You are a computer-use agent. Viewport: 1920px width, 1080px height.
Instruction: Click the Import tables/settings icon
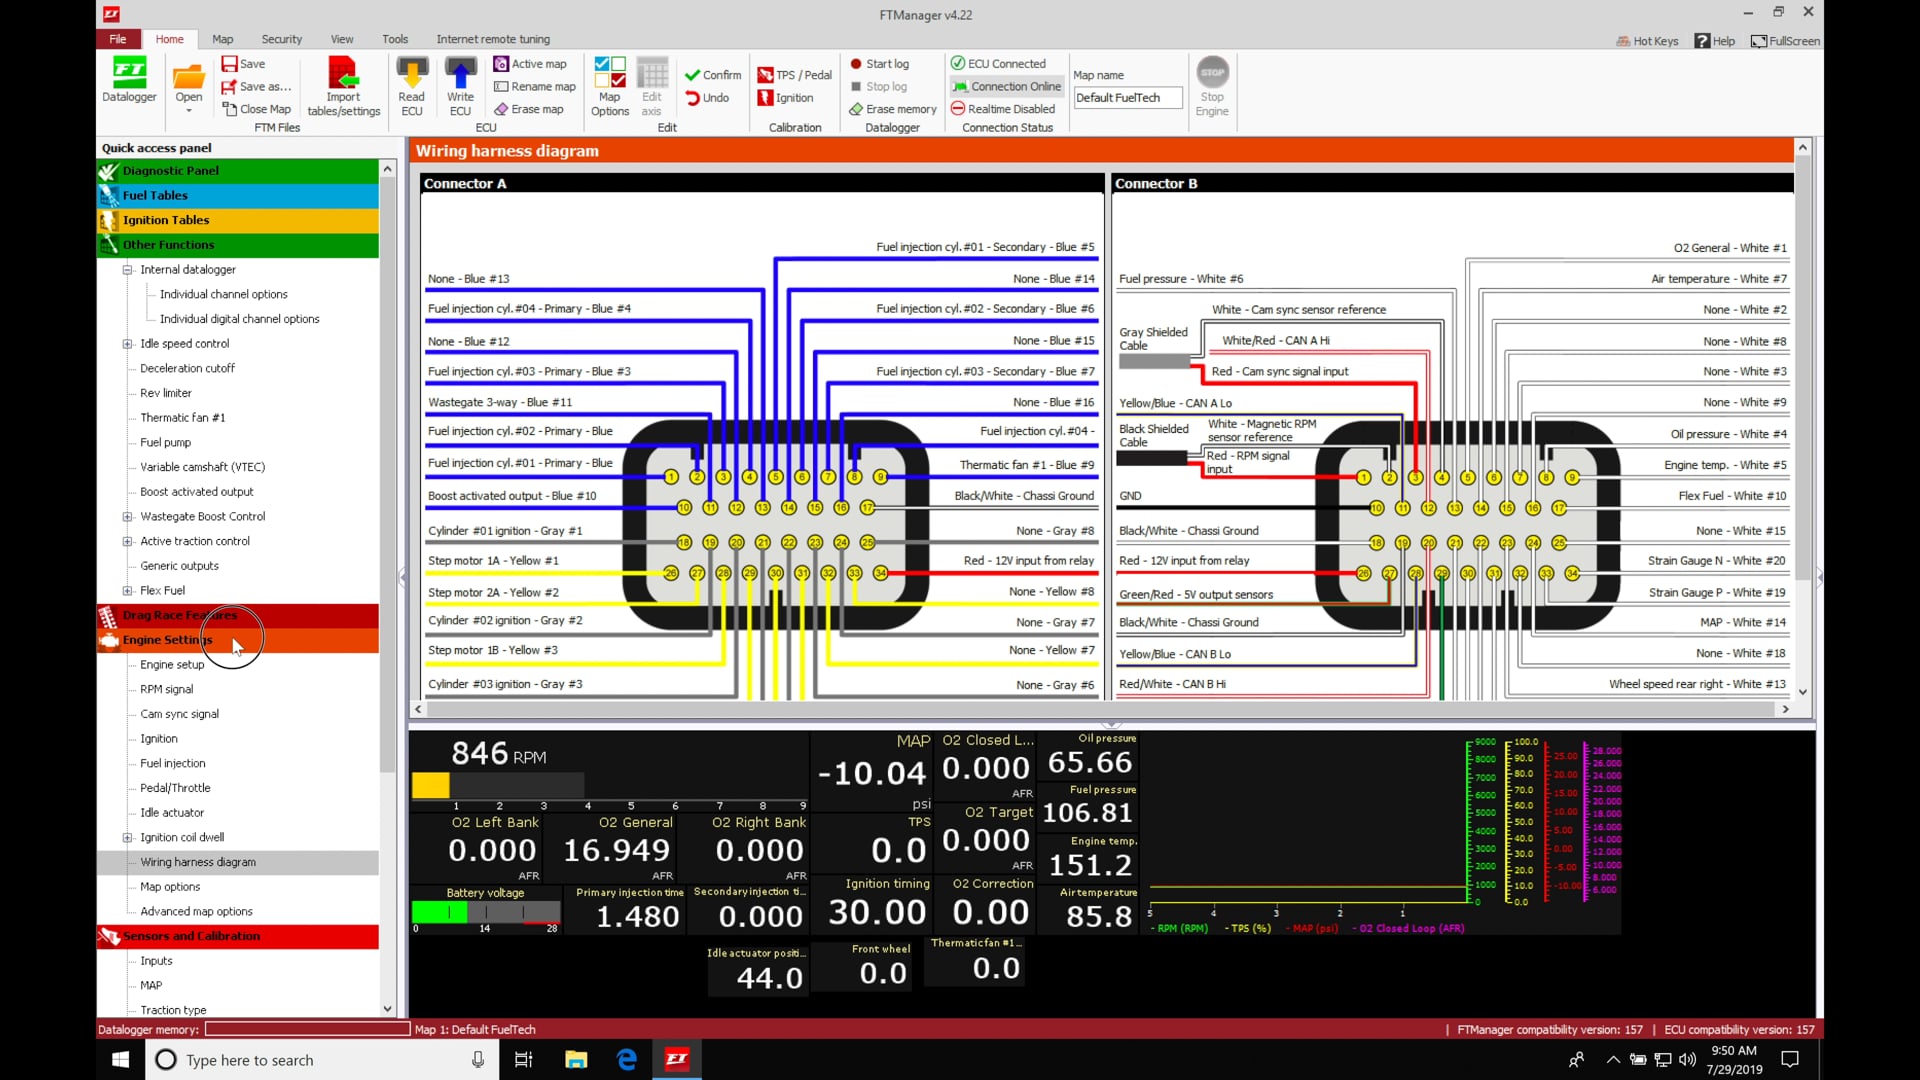point(343,85)
